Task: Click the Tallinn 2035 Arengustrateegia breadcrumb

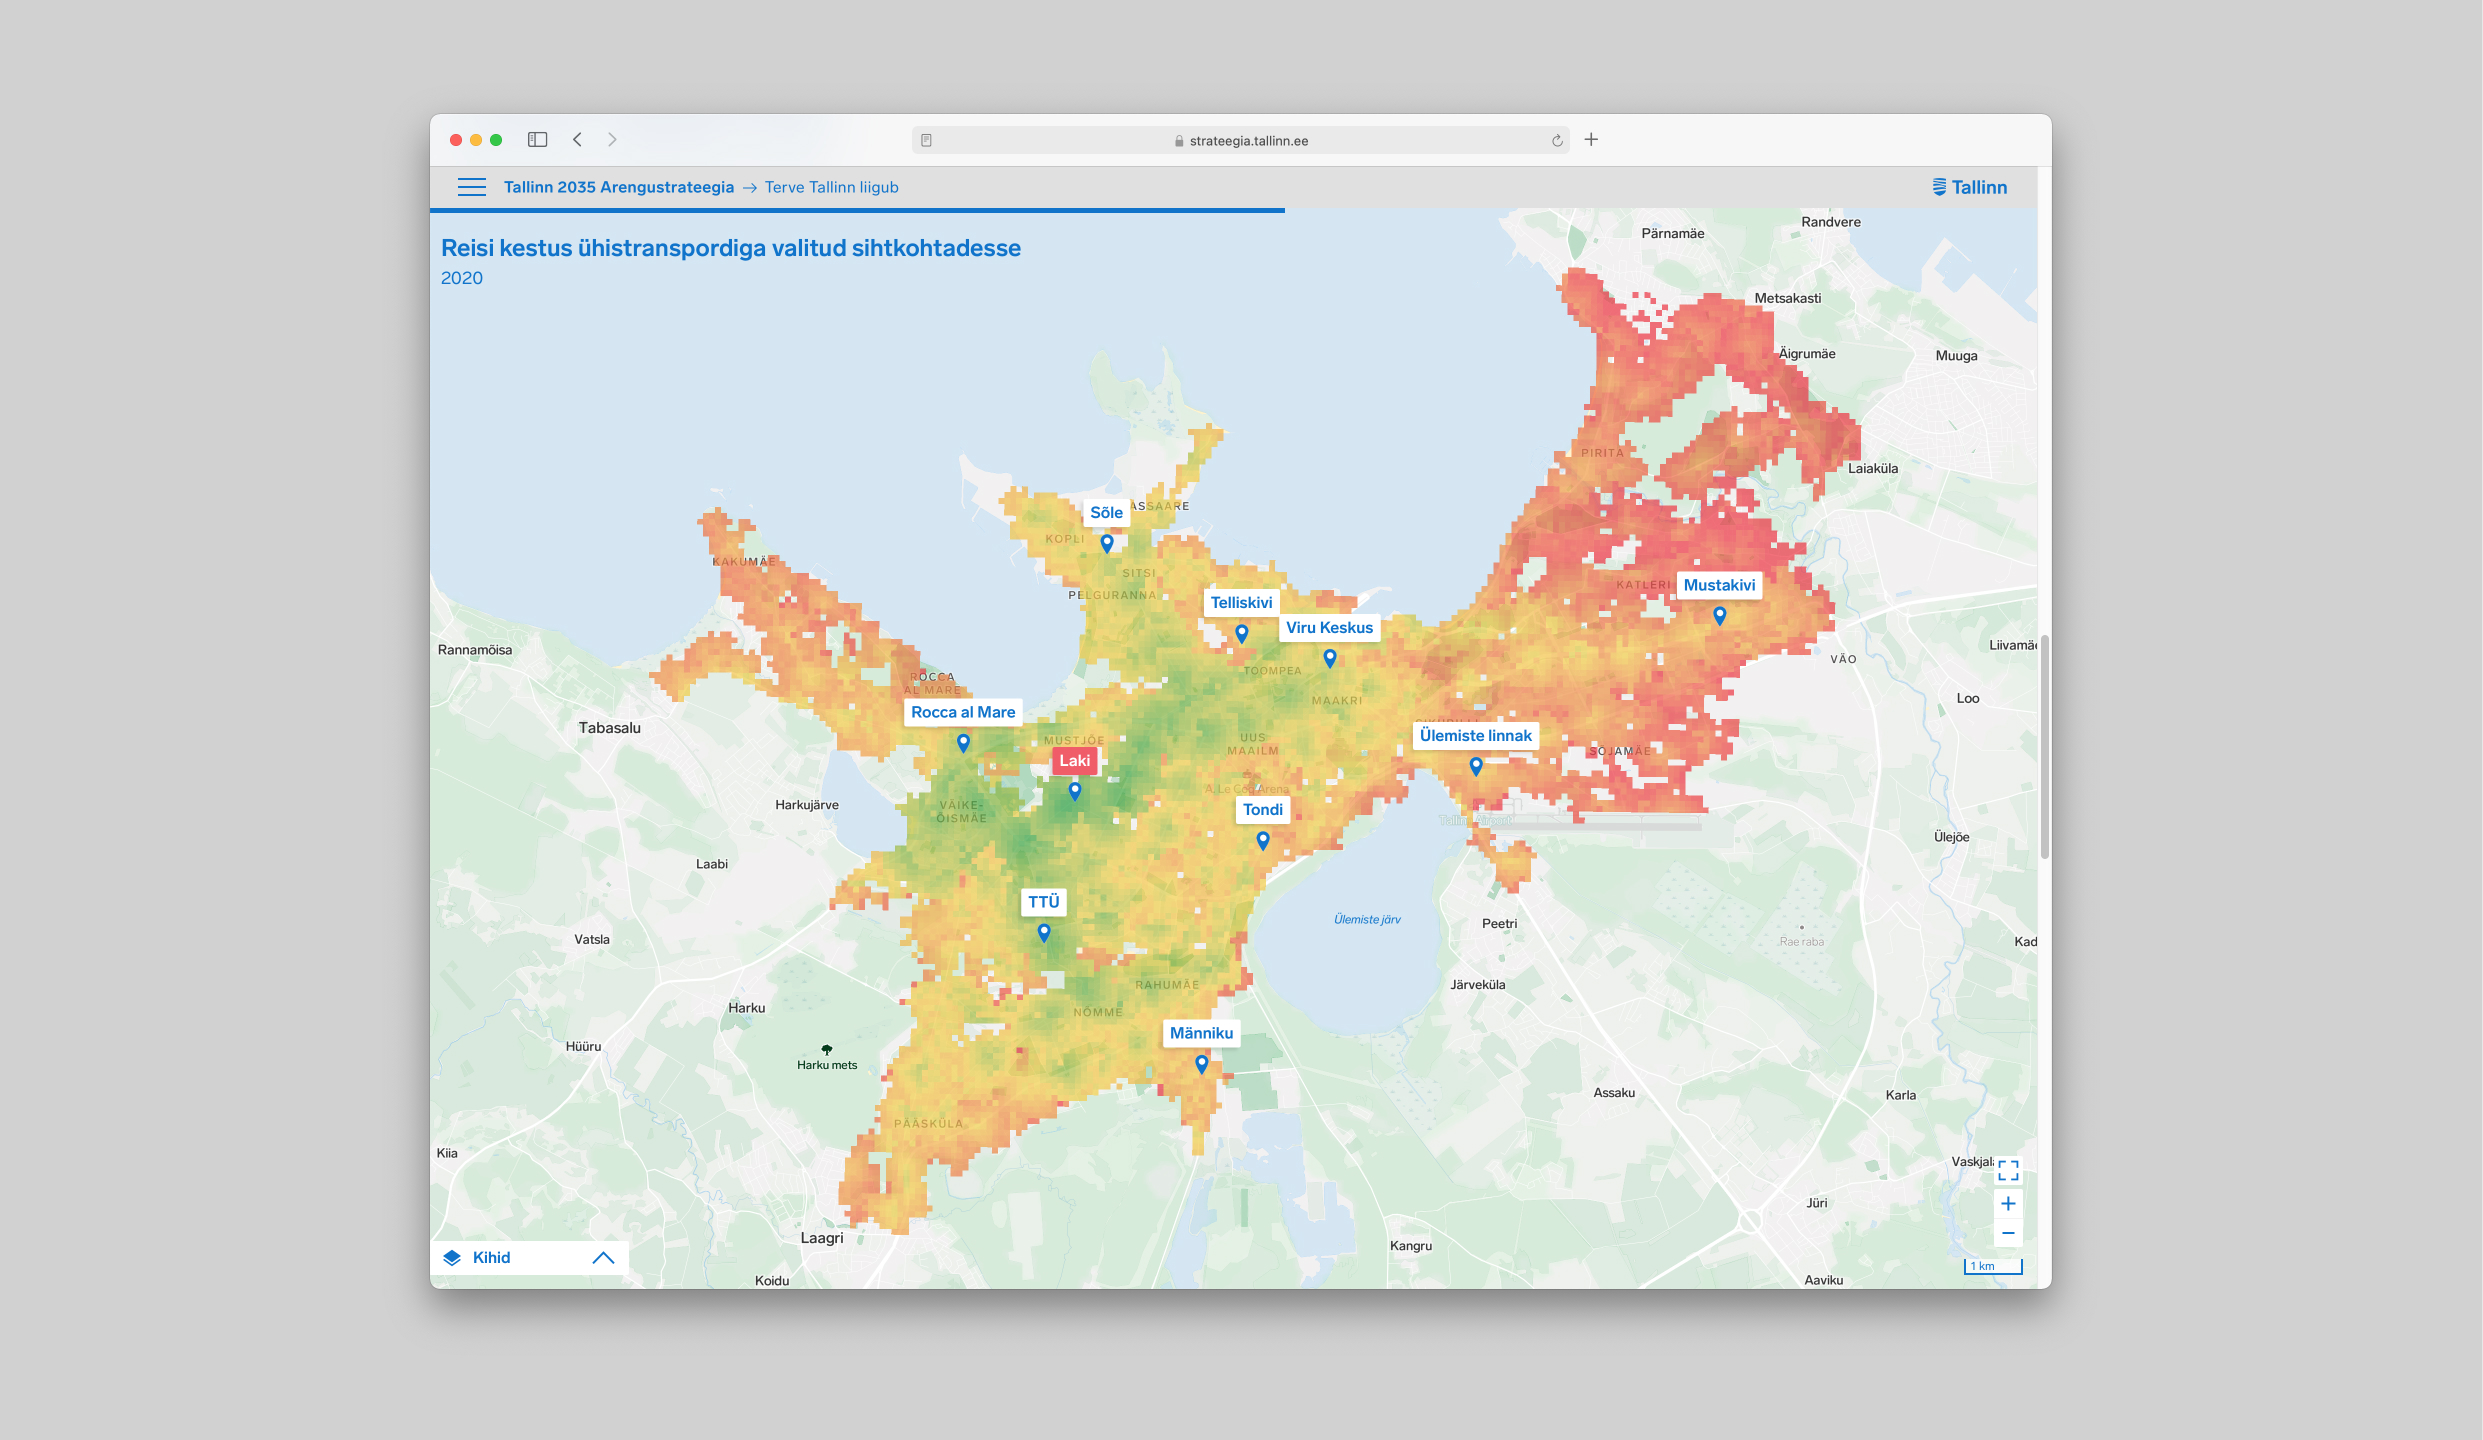Action: point(618,188)
